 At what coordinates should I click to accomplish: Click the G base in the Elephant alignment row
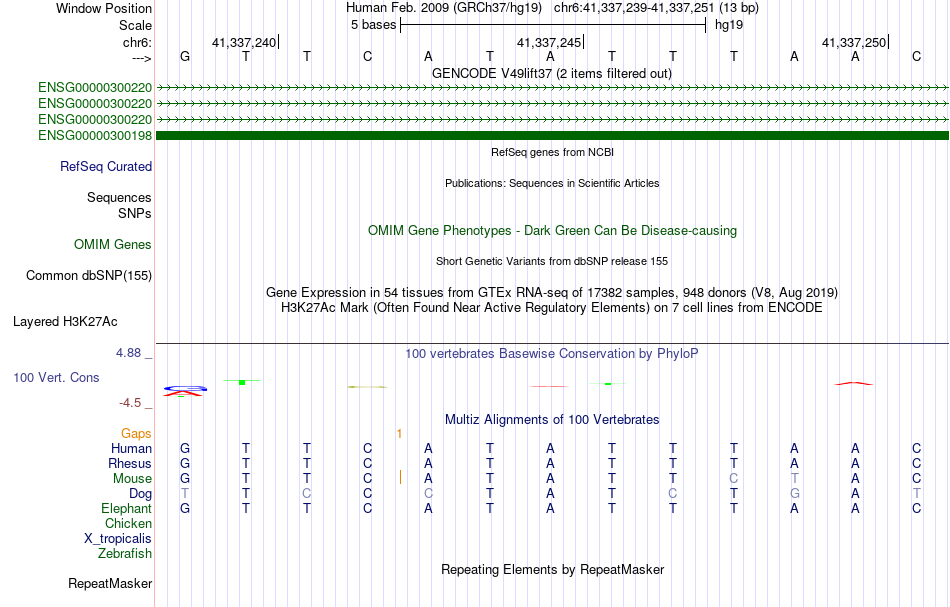point(185,509)
